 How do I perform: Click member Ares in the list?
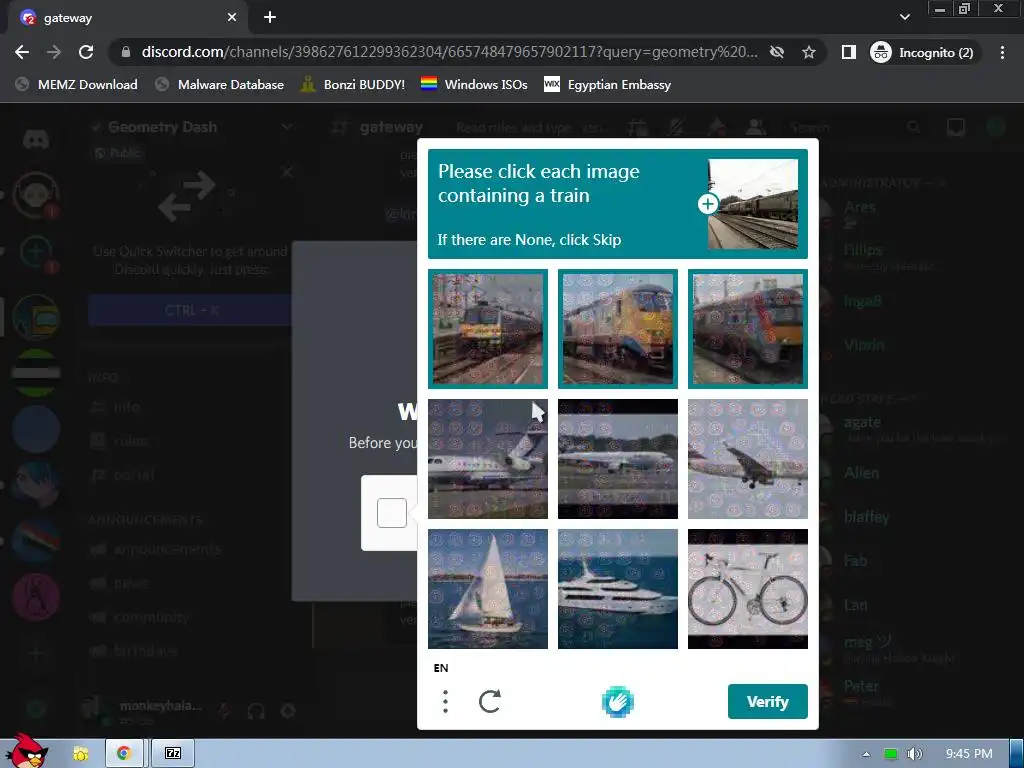pos(859,207)
